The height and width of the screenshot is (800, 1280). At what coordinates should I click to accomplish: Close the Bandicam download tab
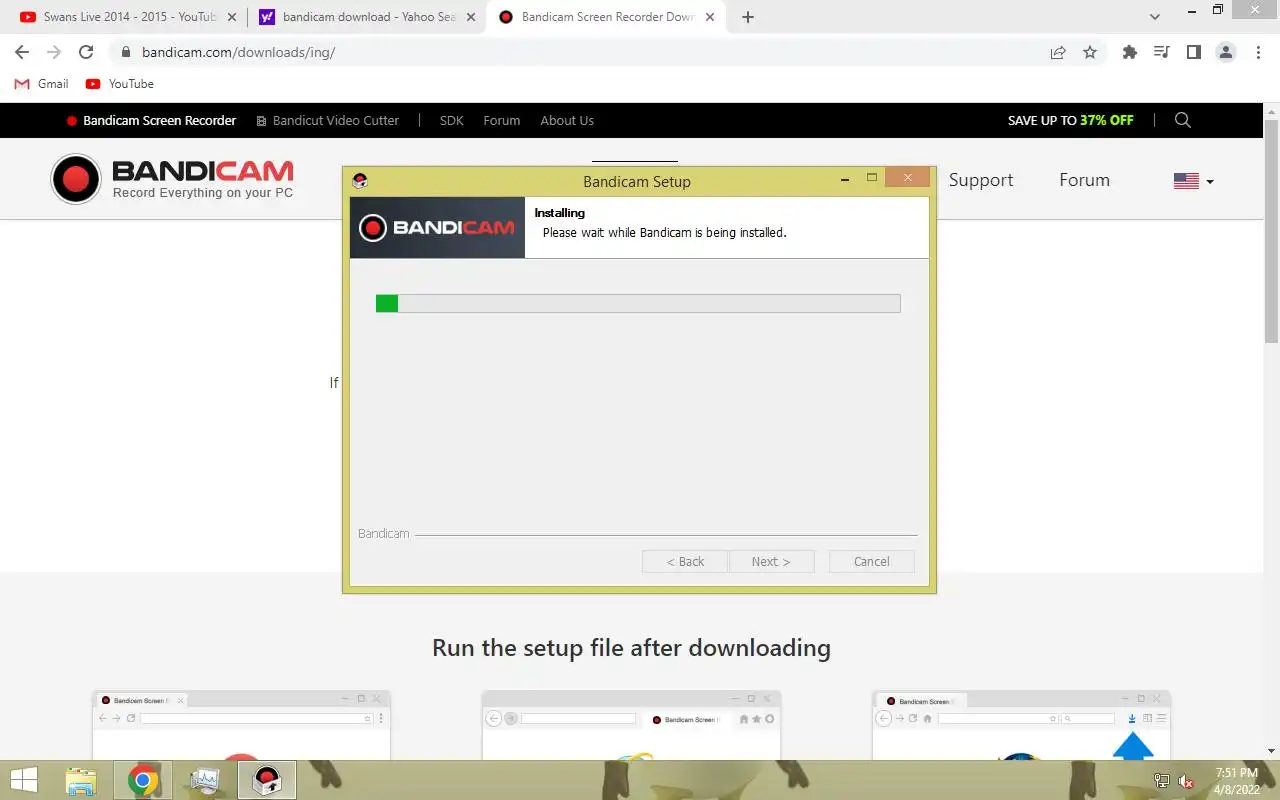coord(710,17)
